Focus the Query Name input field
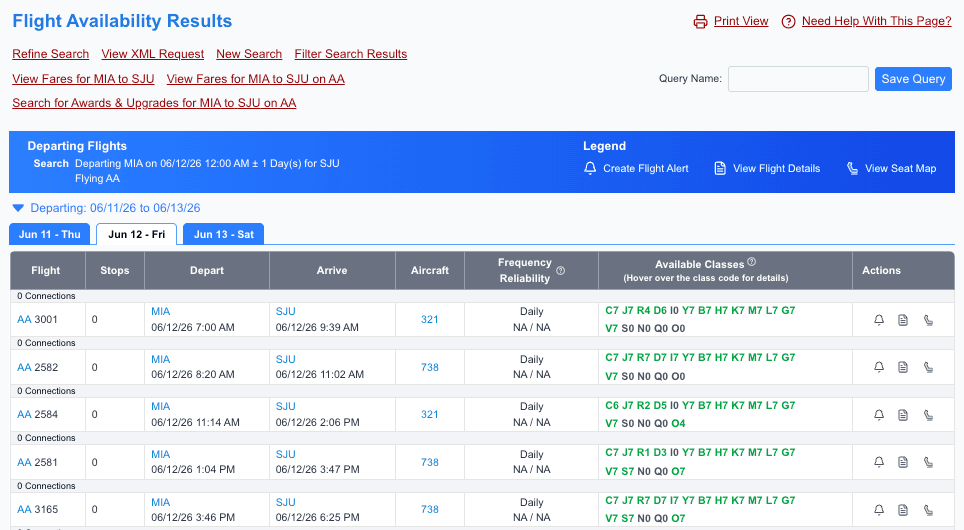Viewport: 964px width, 530px height. (798, 79)
